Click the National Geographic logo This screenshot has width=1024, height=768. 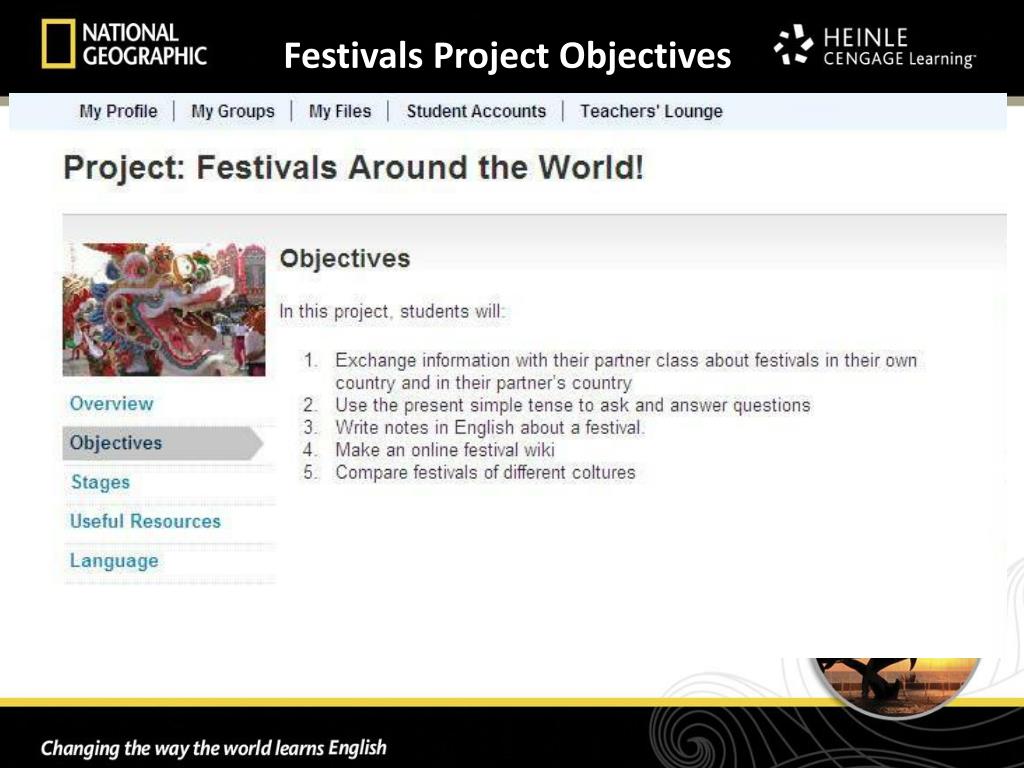[x=124, y=44]
